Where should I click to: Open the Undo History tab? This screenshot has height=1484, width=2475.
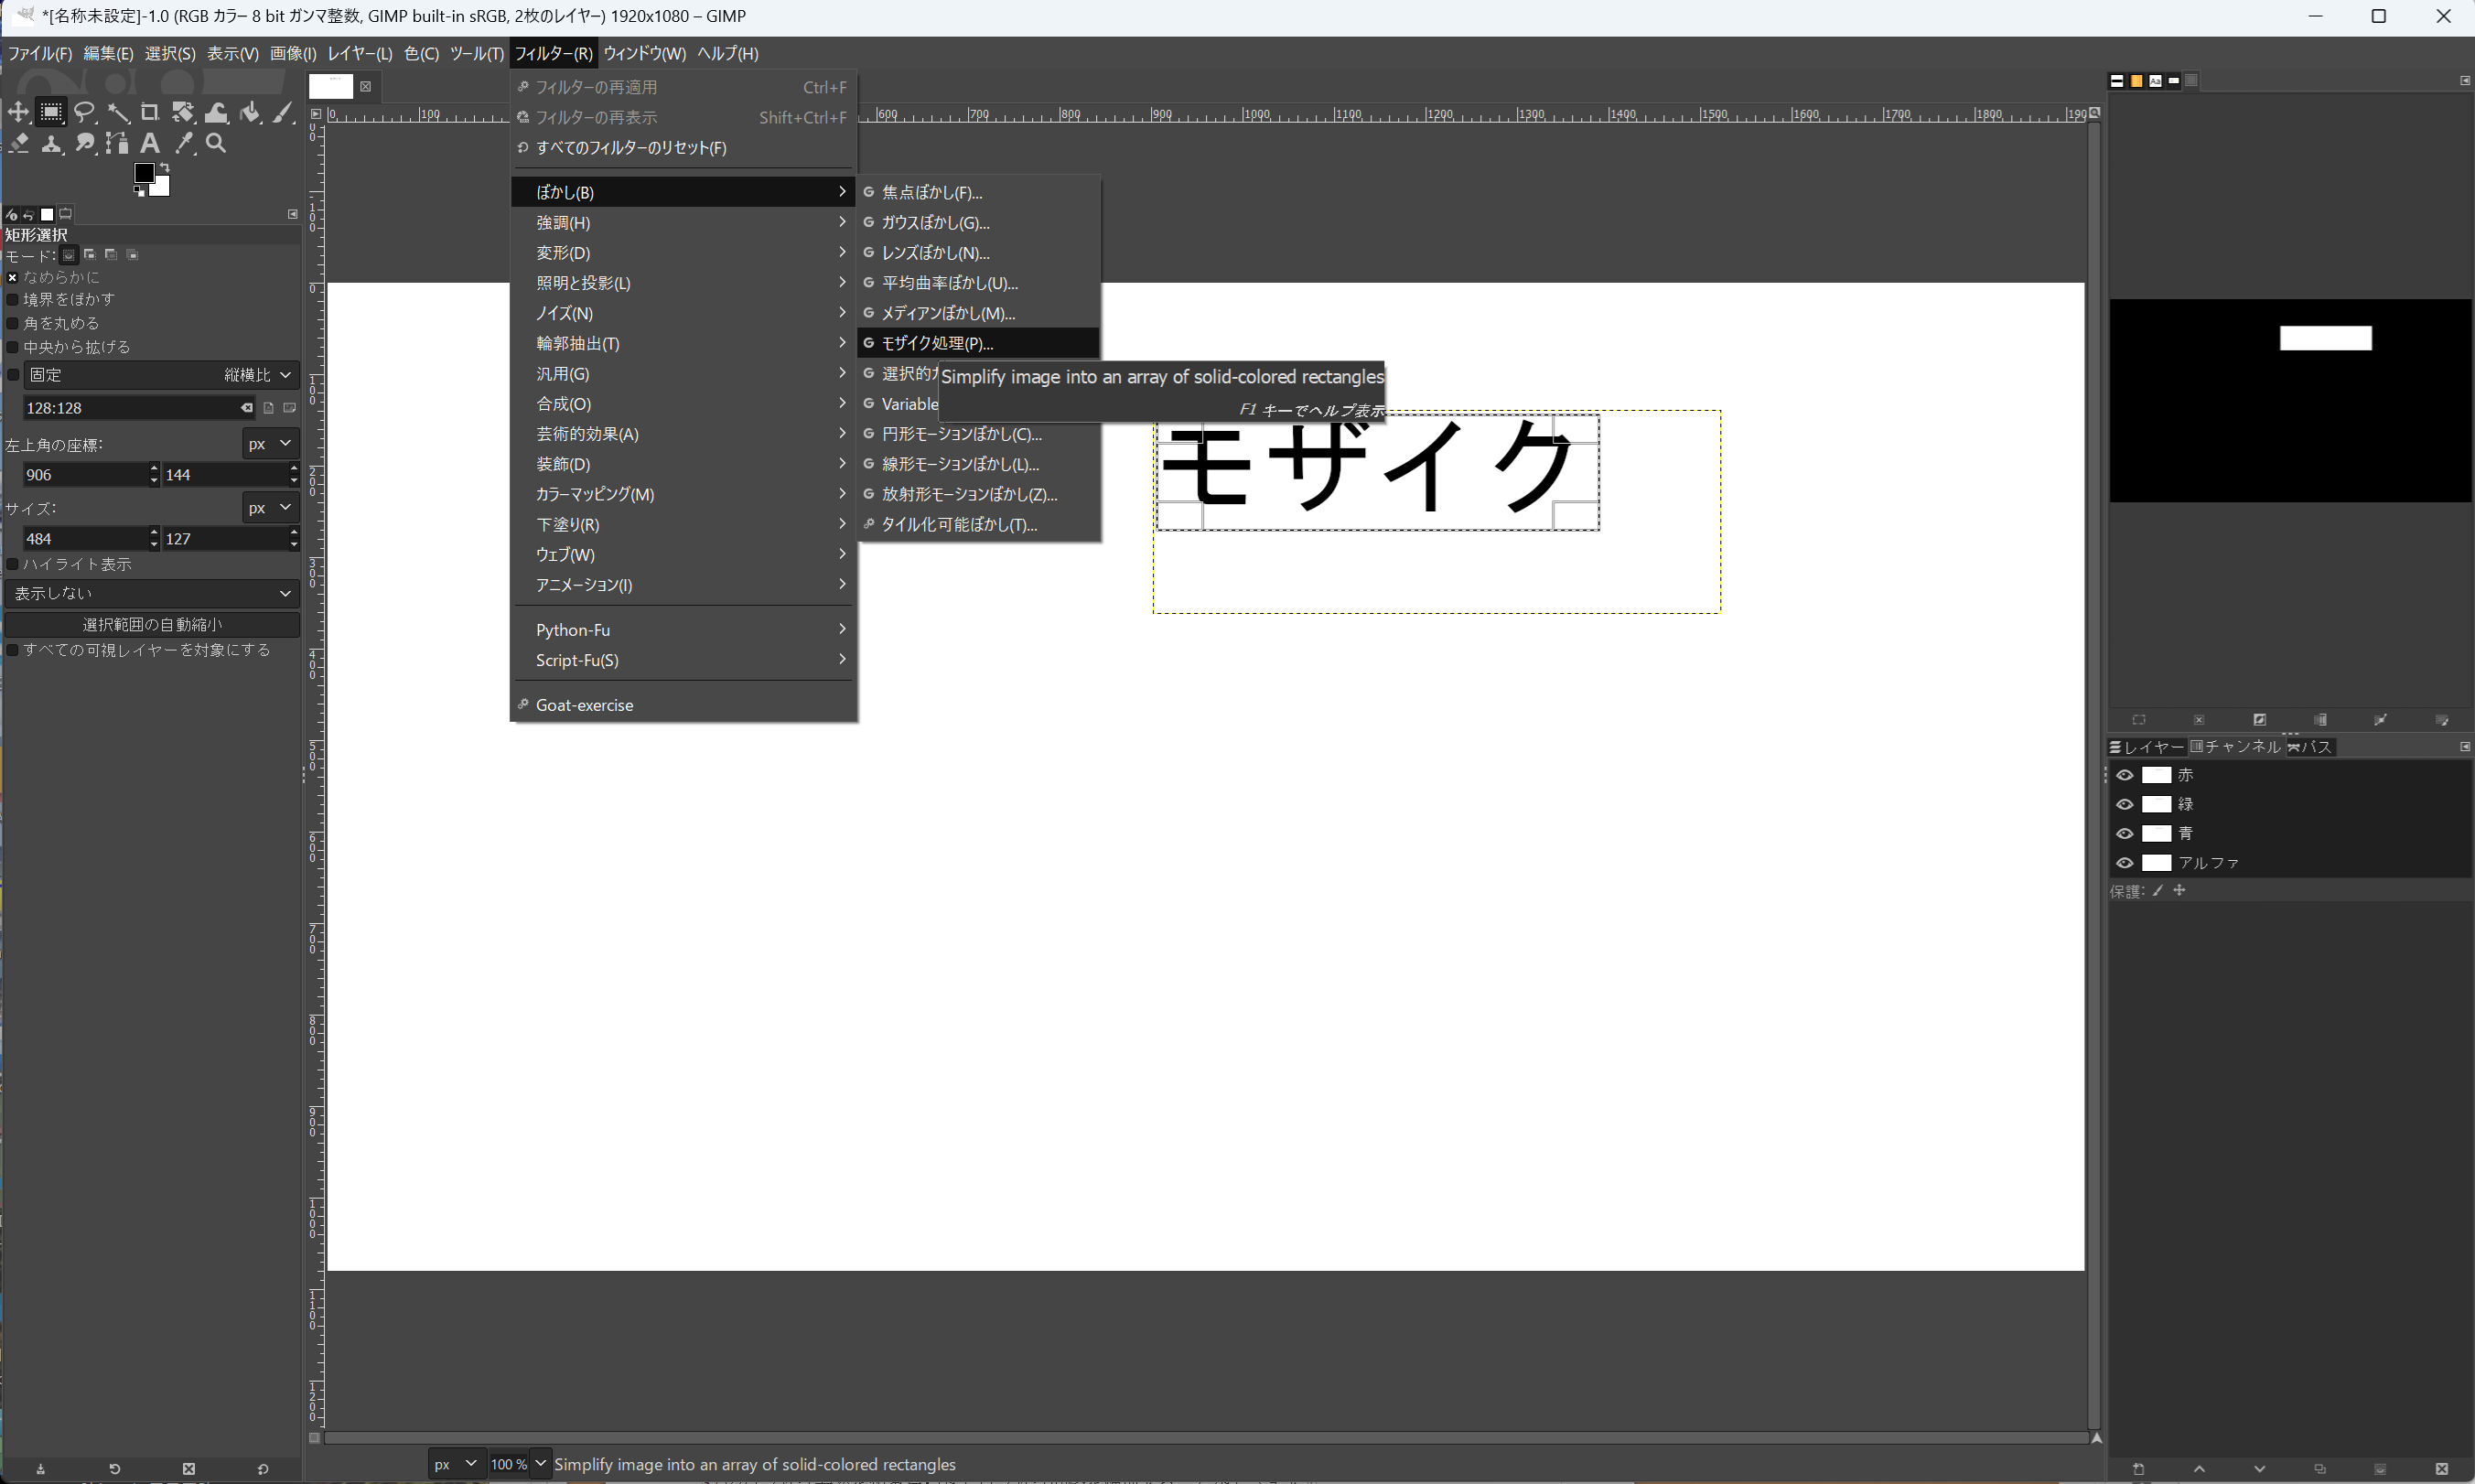click(x=29, y=214)
